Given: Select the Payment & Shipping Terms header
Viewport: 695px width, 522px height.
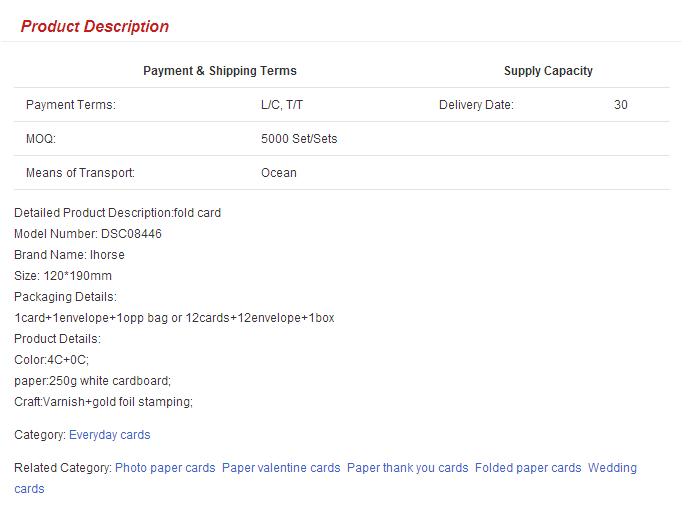Looking at the screenshot, I should click(x=220, y=71).
